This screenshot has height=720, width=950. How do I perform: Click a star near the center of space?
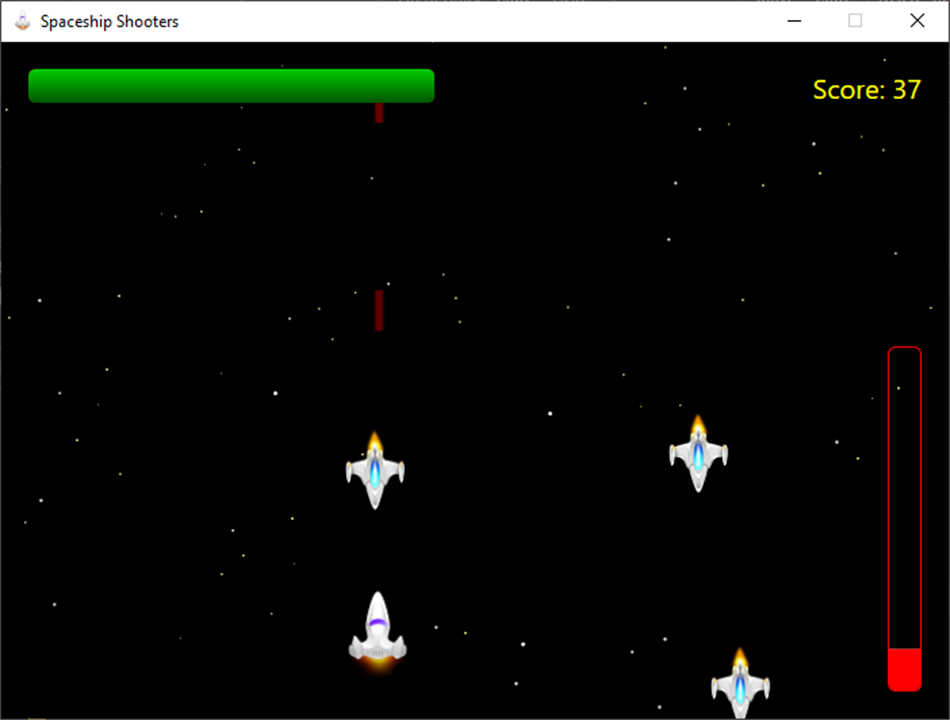pos(550,412)
